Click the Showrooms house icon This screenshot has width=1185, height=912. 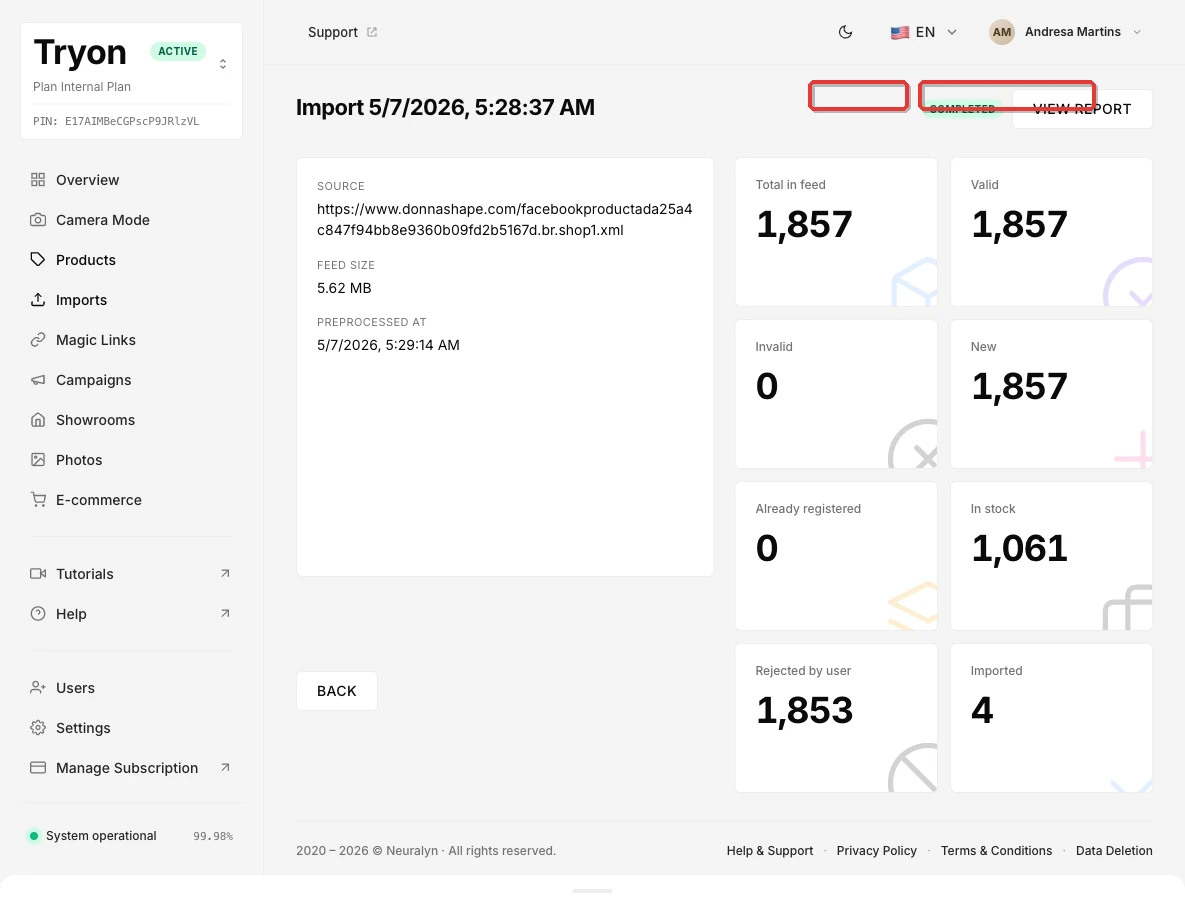[x=38, y=420]
